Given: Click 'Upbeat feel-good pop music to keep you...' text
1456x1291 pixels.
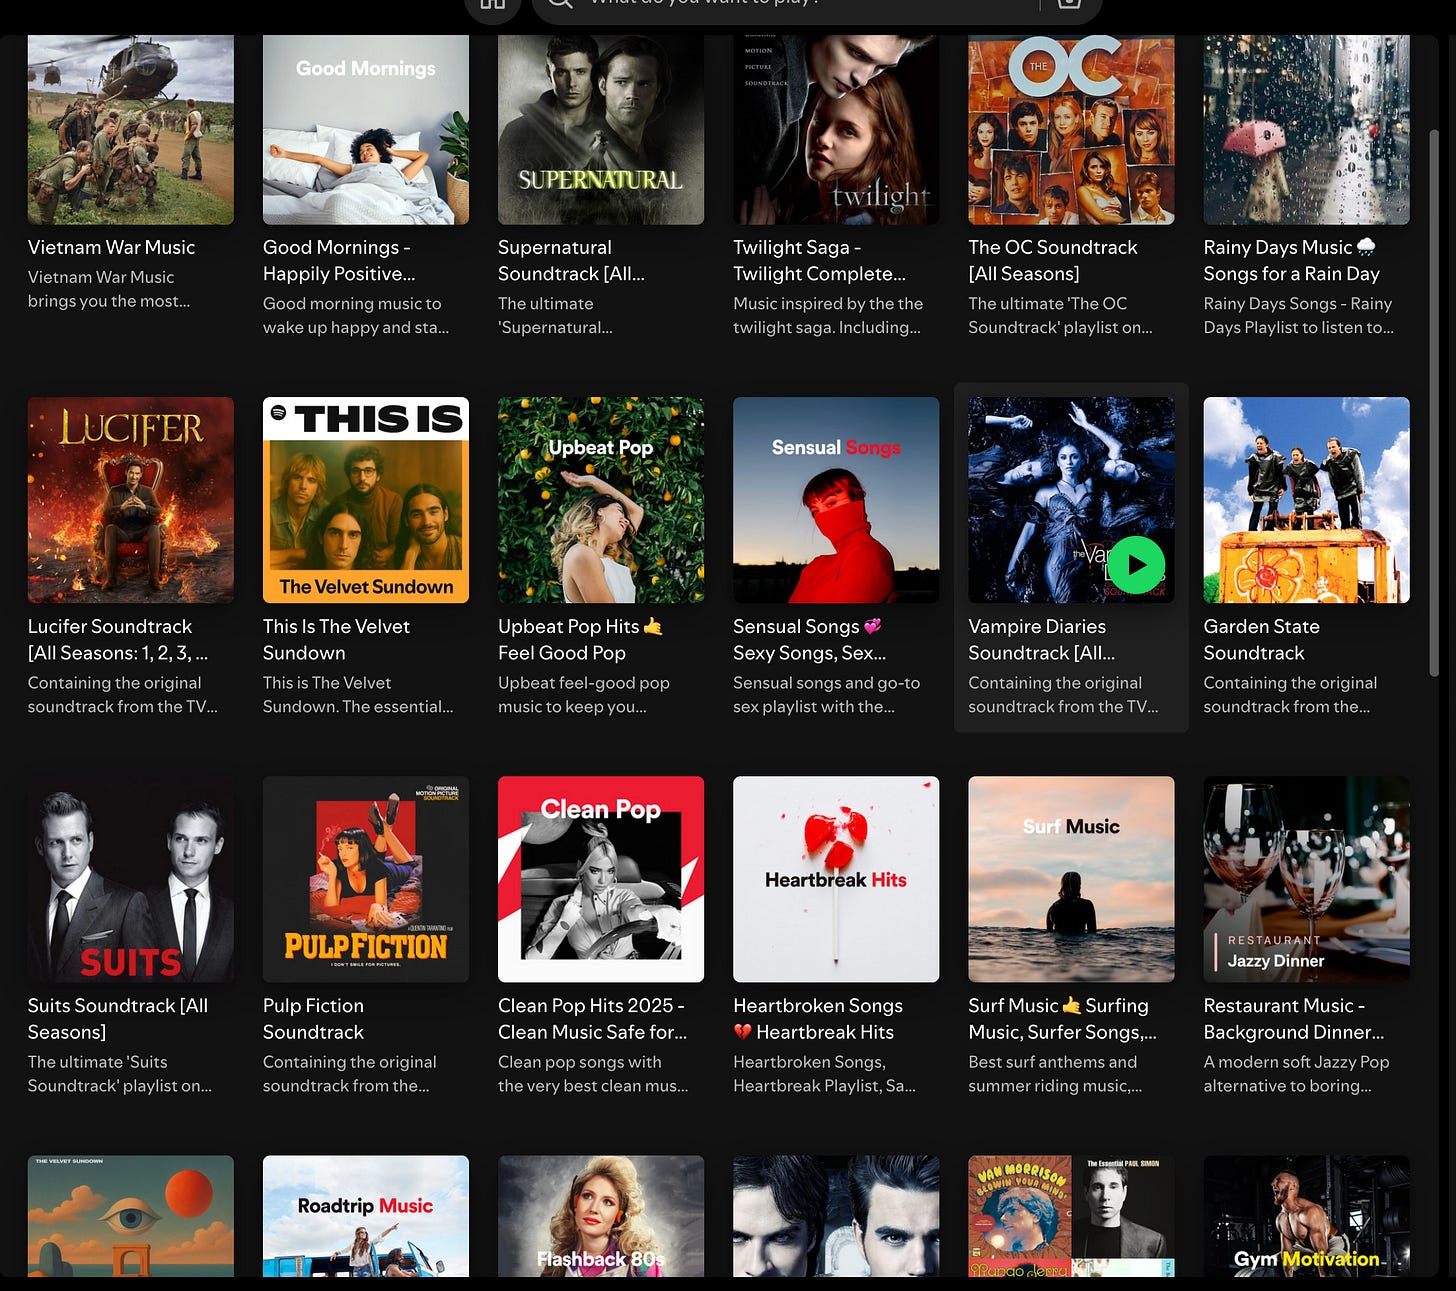Looking at the screenshot, I should click(x=583, y=694).
